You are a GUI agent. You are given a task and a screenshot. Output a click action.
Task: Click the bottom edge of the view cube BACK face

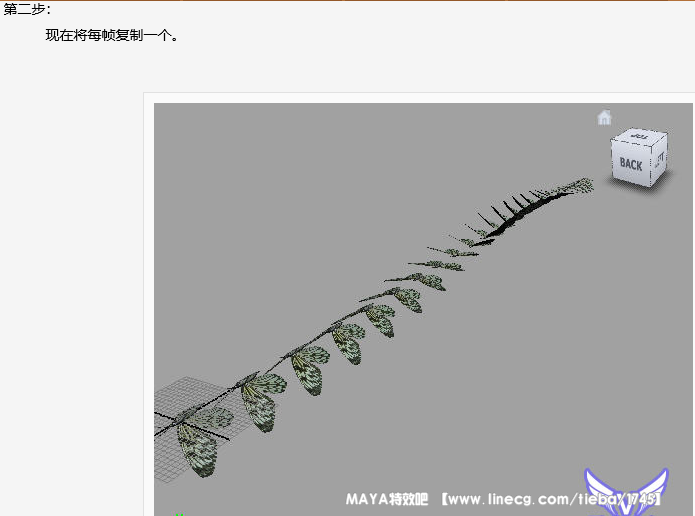(631, 181)
